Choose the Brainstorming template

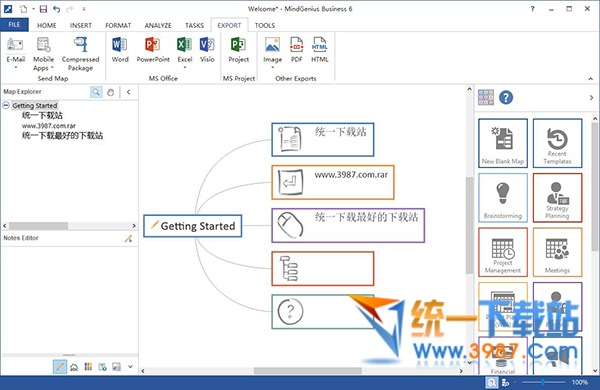click(503, 198)
